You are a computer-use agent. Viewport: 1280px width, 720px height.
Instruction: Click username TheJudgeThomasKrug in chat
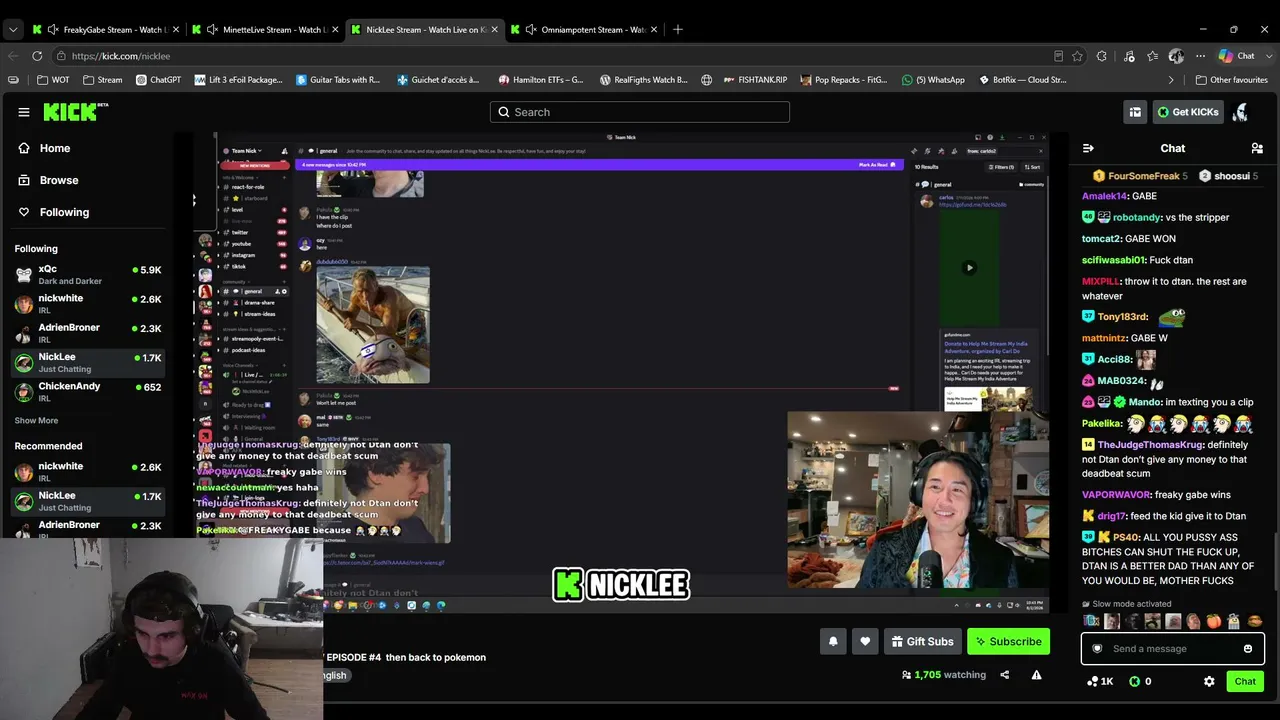[x=1150, y=445]
